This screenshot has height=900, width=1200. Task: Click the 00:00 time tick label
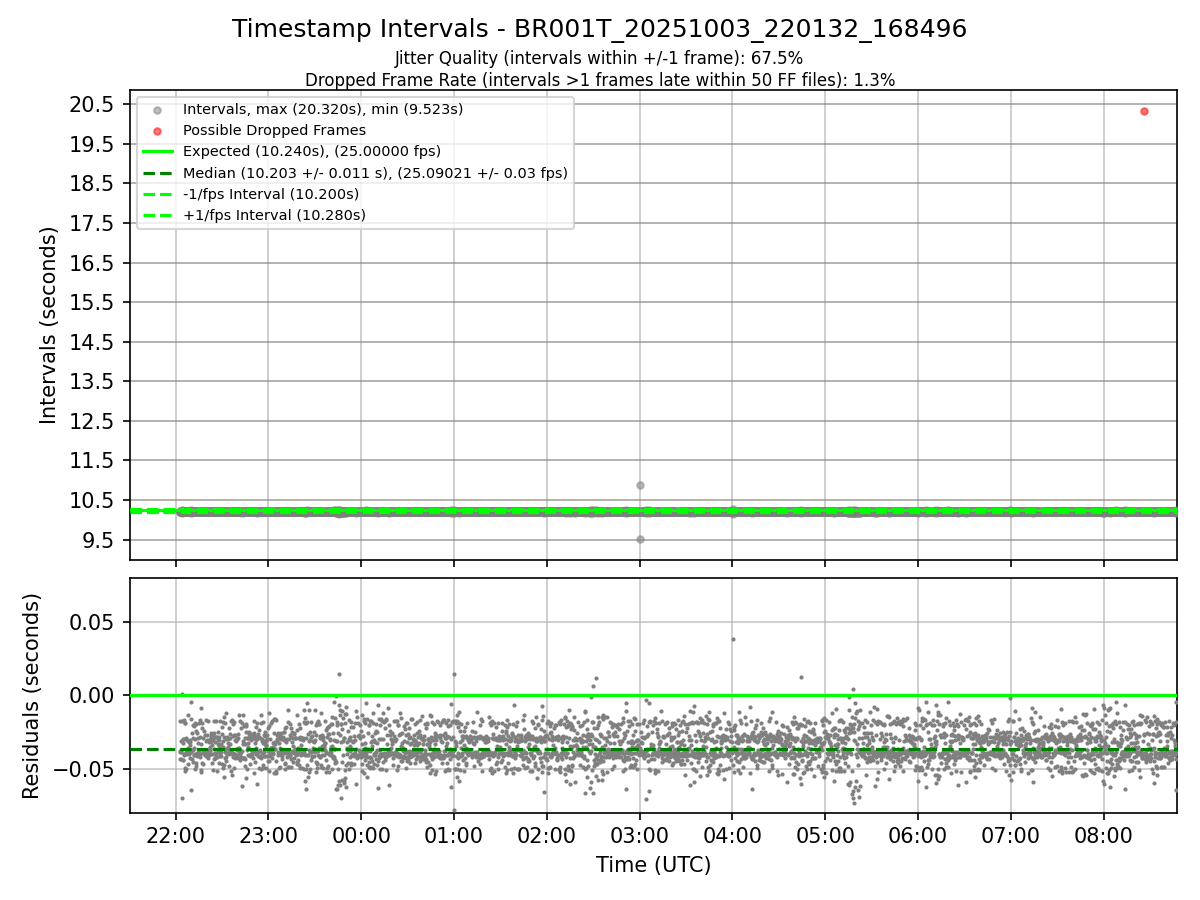(x=361, y=833)
